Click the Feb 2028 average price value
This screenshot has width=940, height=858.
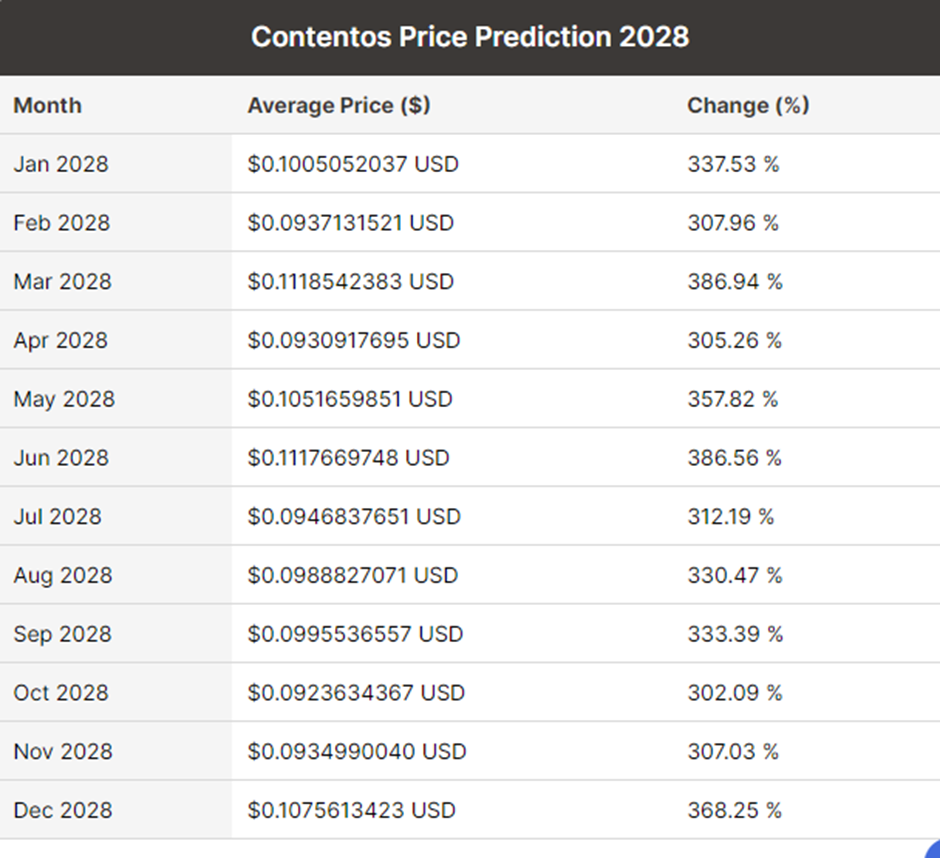[x=351, y=223]
